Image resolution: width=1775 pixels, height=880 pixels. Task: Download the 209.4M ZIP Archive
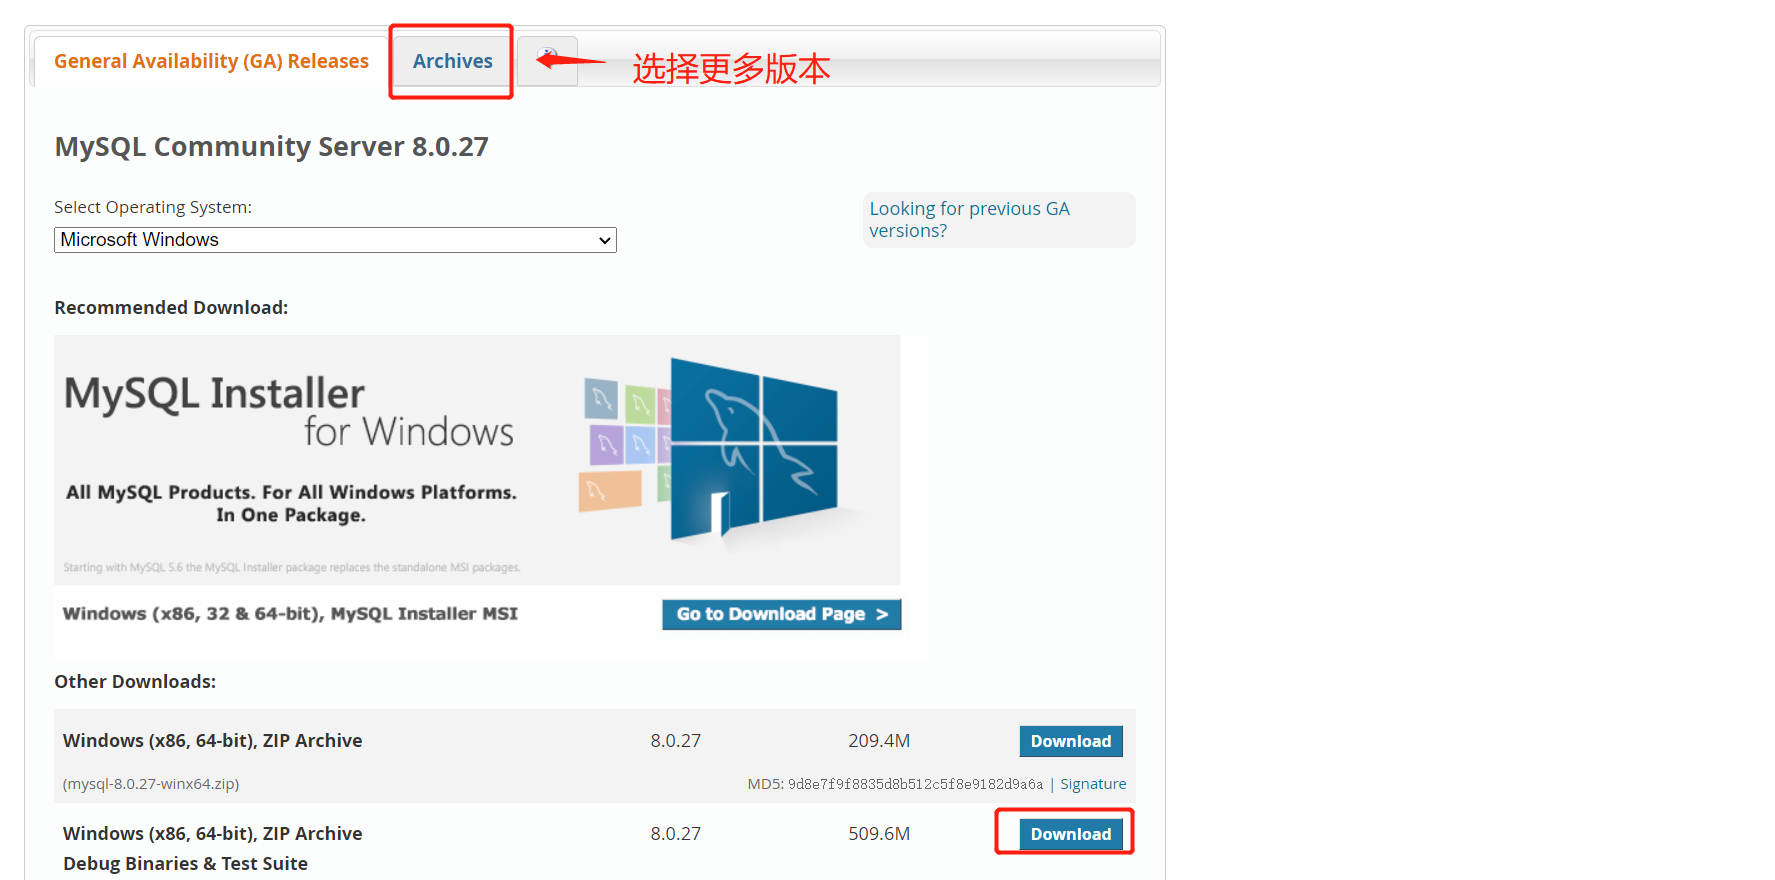pyautogui.click(x=1071, y=741)
